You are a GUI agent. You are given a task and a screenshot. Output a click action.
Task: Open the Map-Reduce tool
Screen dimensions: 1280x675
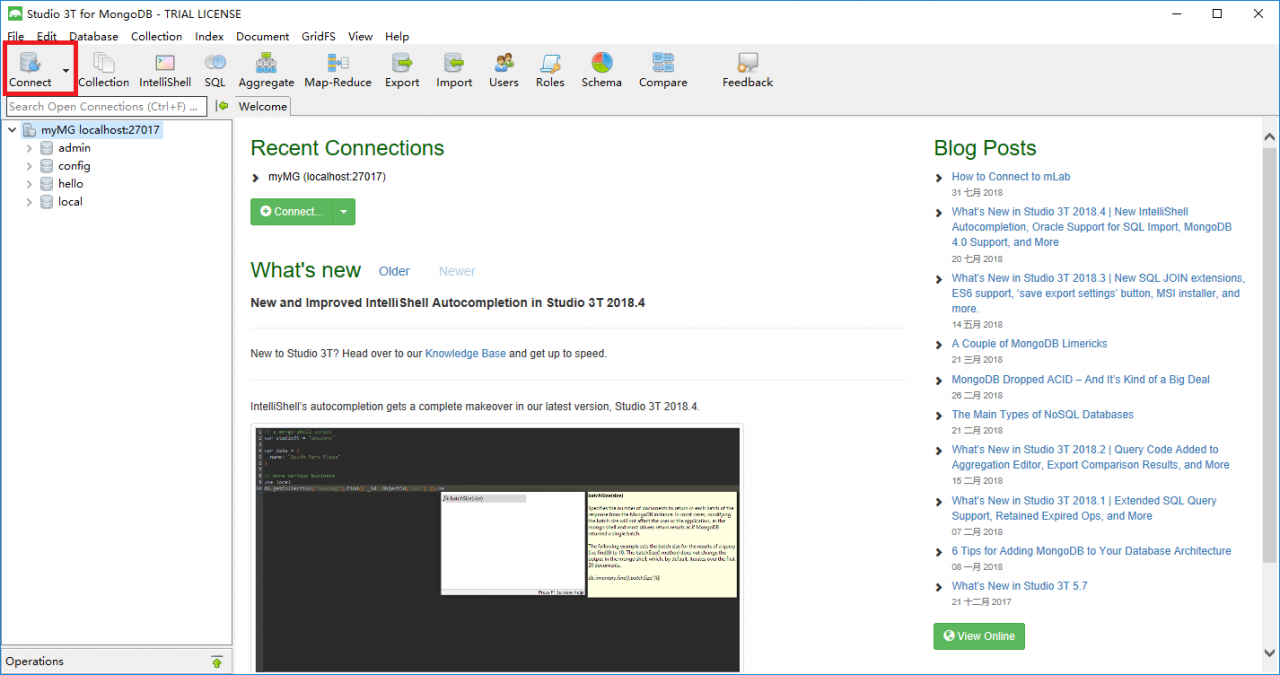pyautogui.click(x=337, y=68)
